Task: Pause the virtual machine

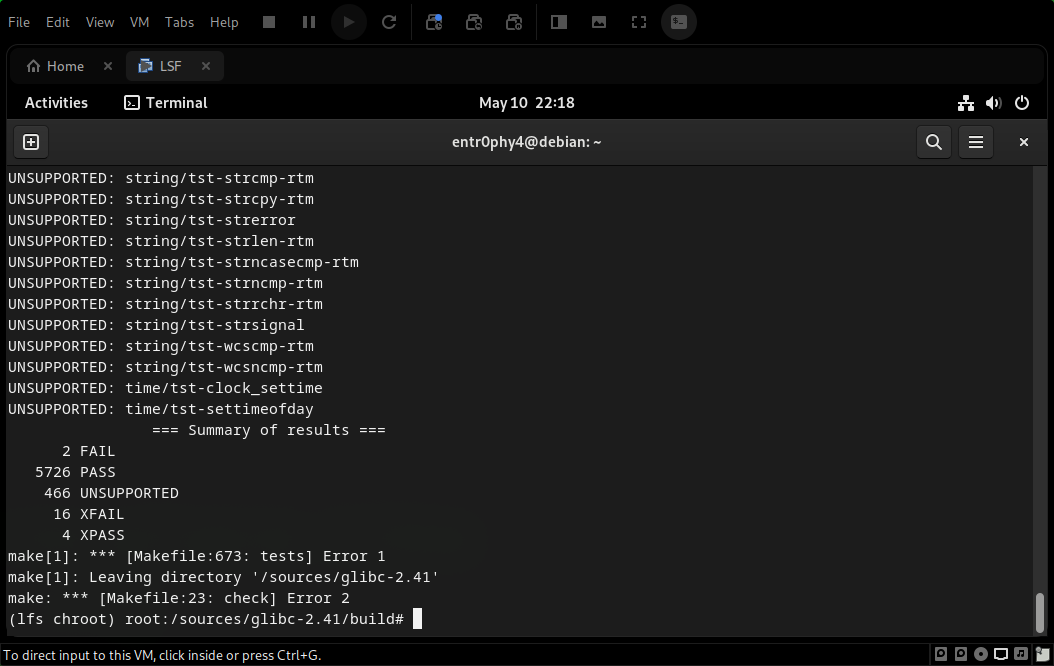Action: click(309, 22)
